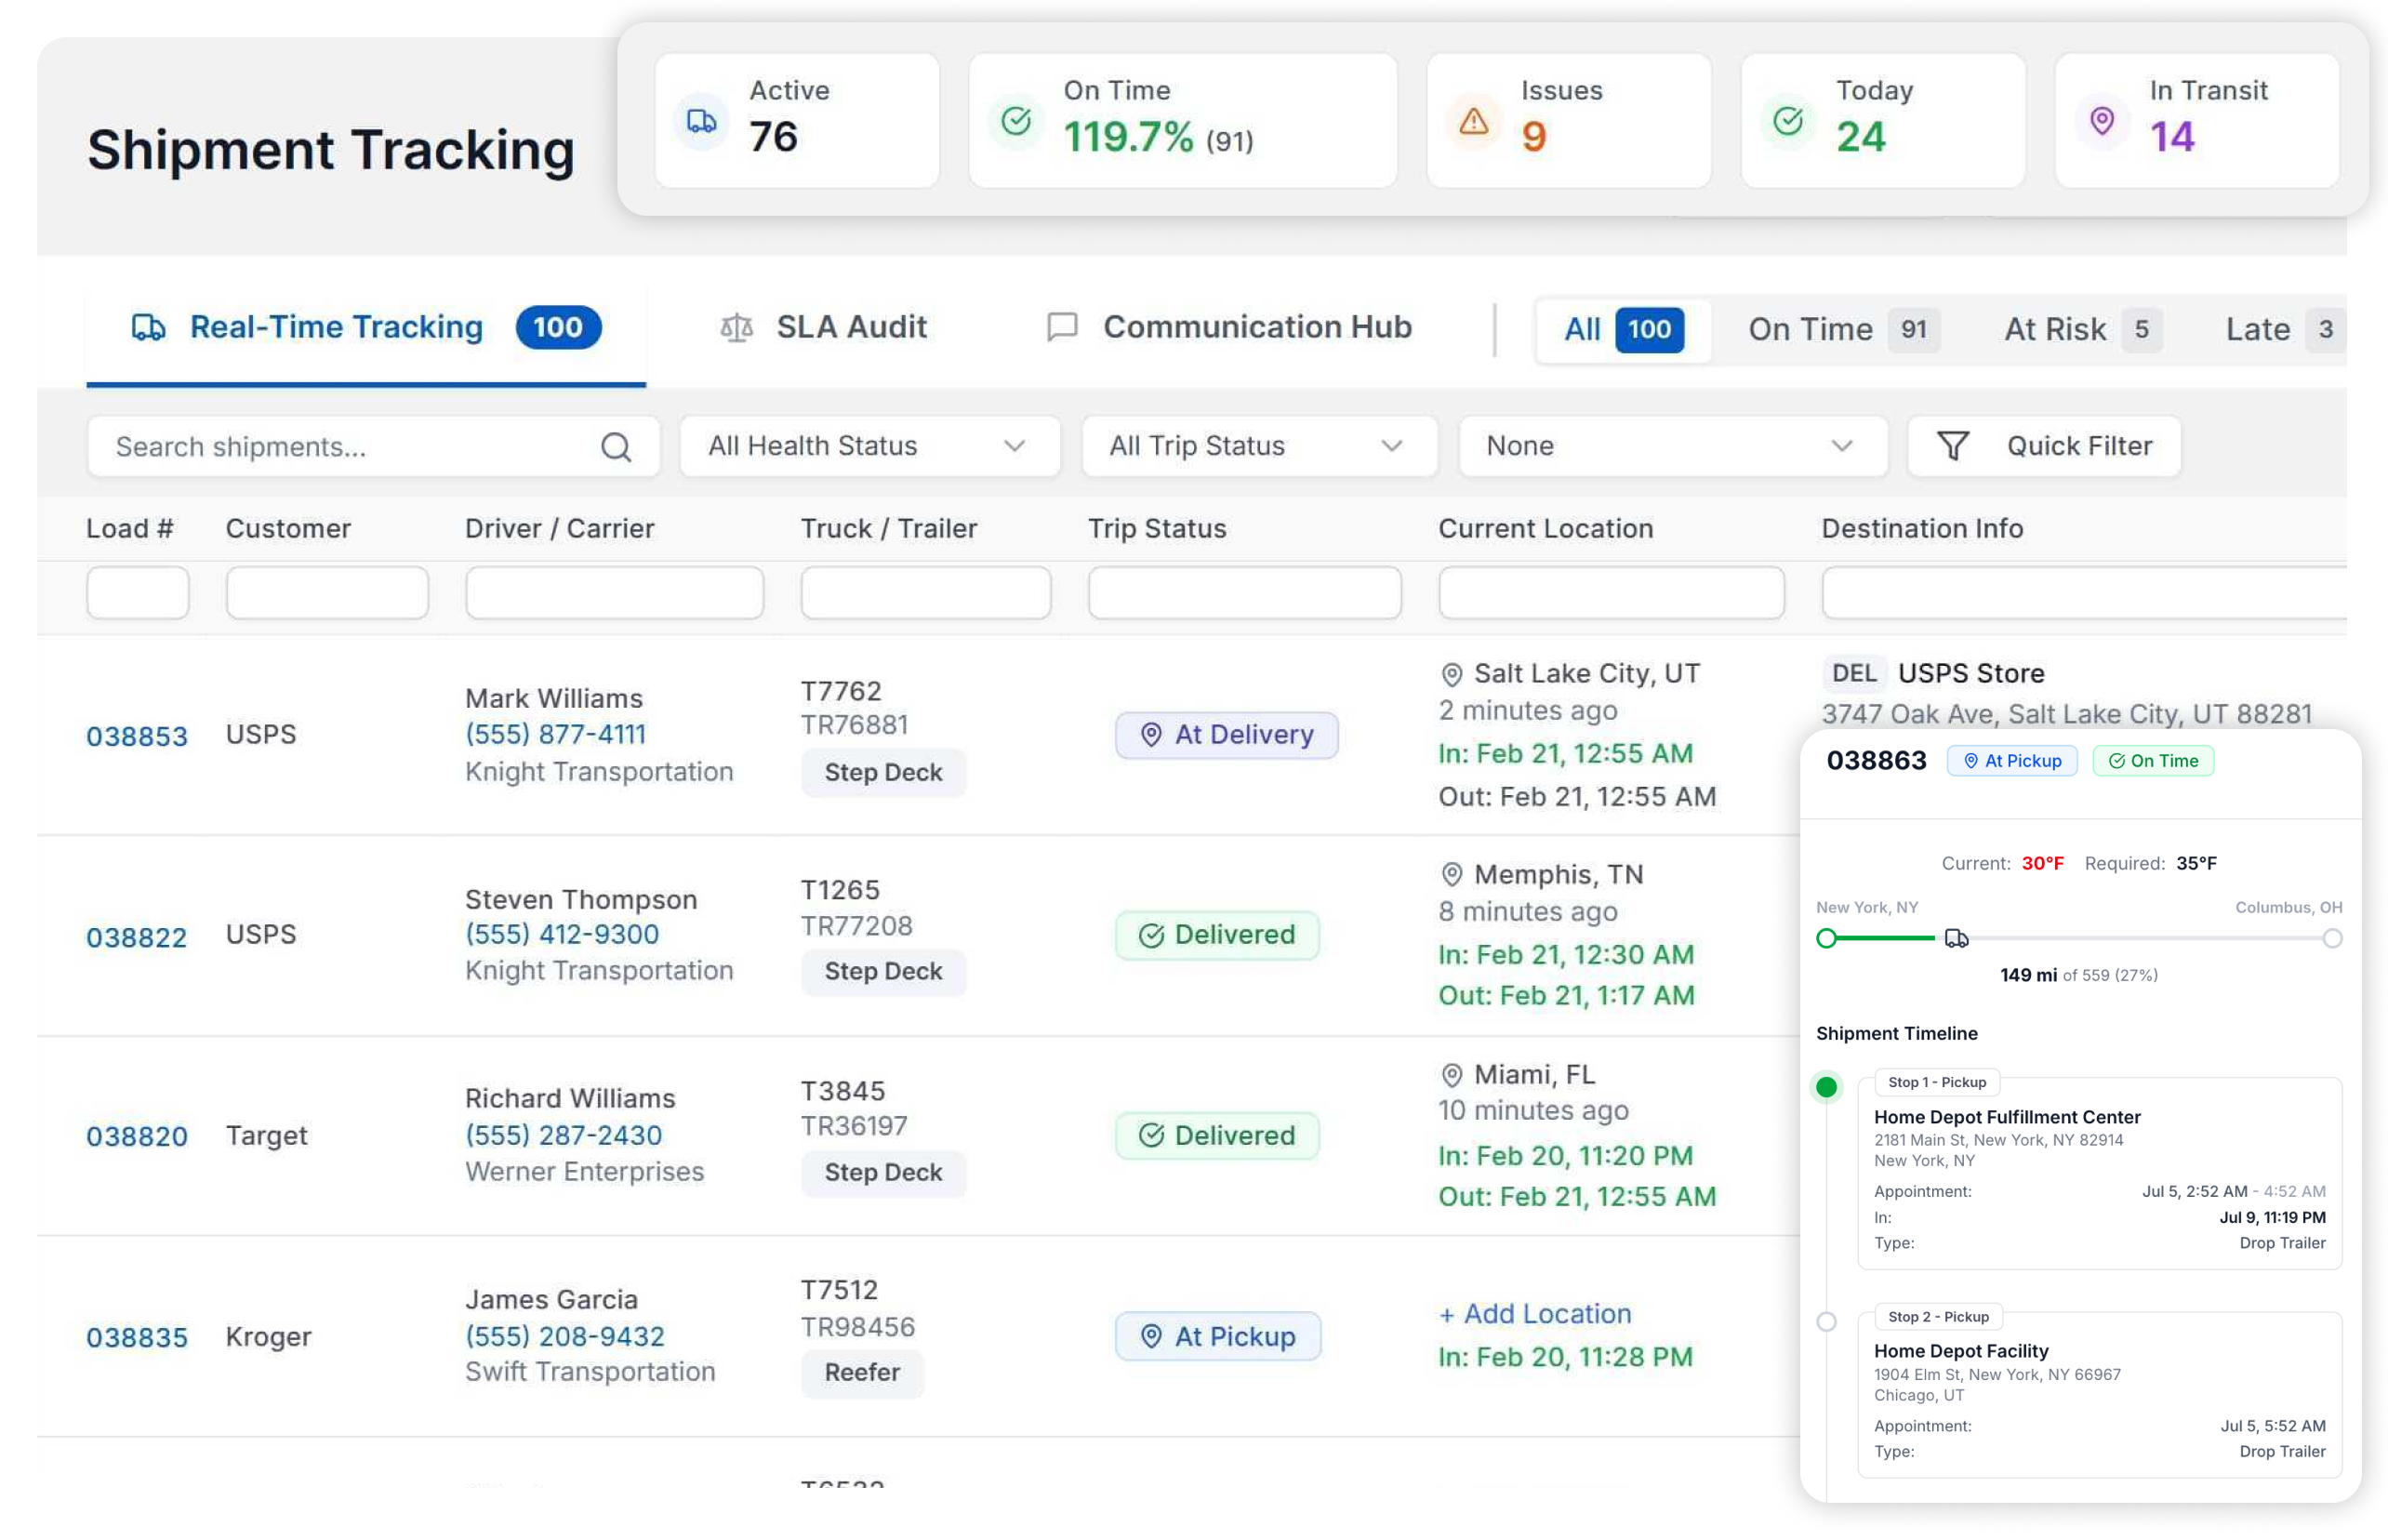The width and height of the screenshot is (2388, 1540).
Task: Open the All Trip Status dropdown
Action: tap(1258, 446)
